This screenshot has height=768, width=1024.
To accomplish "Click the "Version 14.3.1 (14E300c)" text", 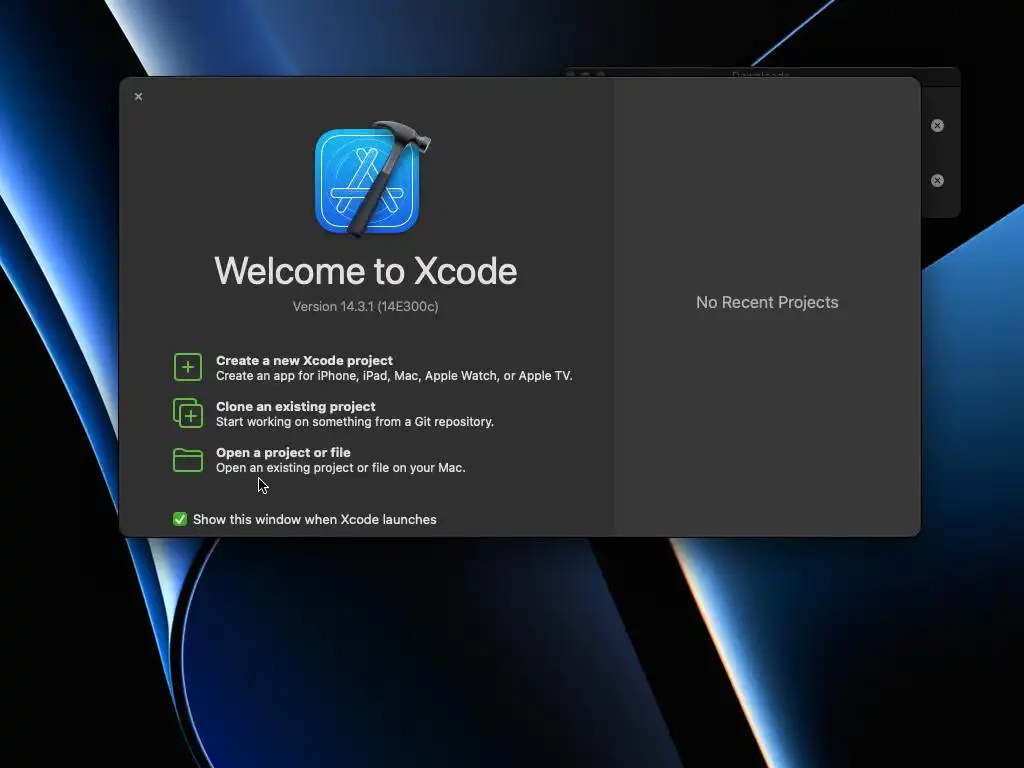I will [365, 306].
